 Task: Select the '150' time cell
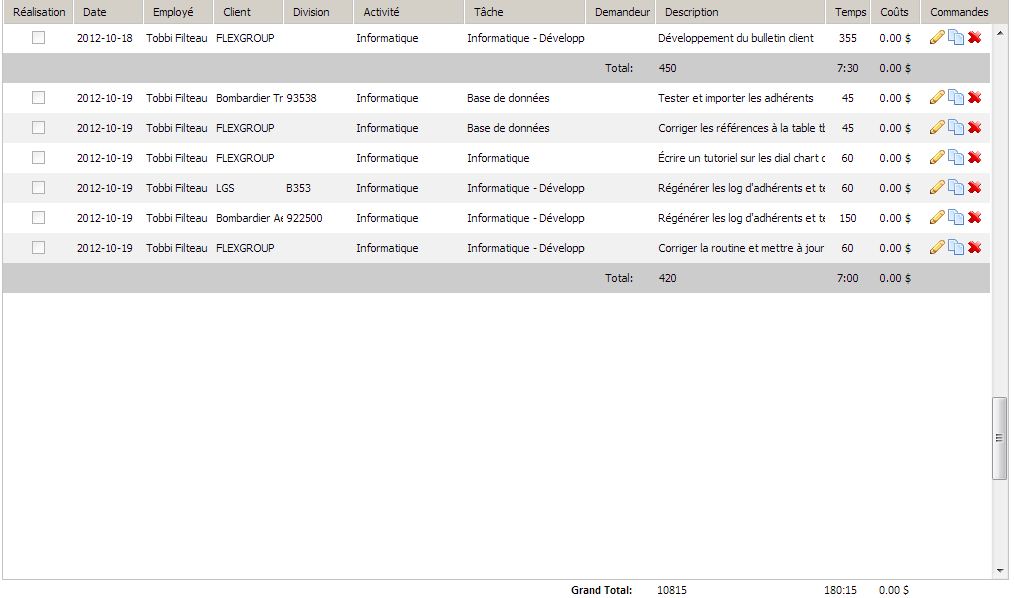point(847,218)
